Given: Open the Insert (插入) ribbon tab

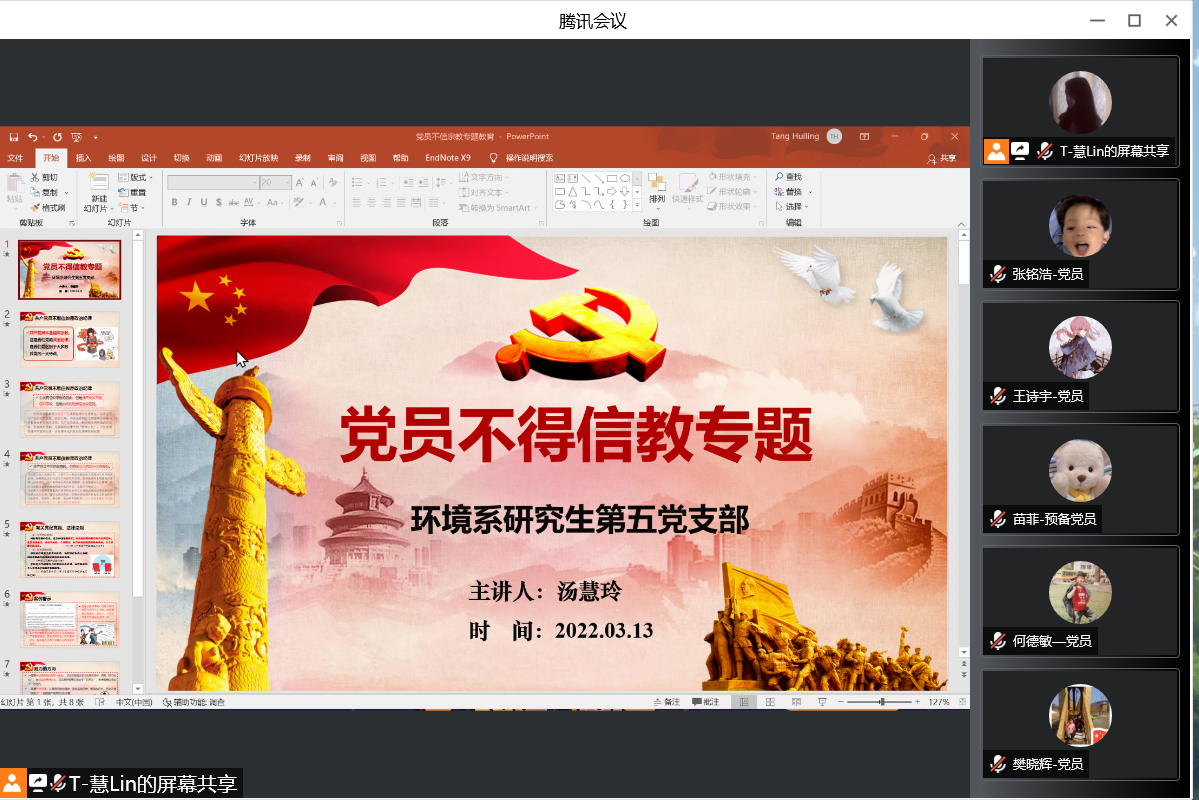Looking at the screenshot, I should pos(83,158).
